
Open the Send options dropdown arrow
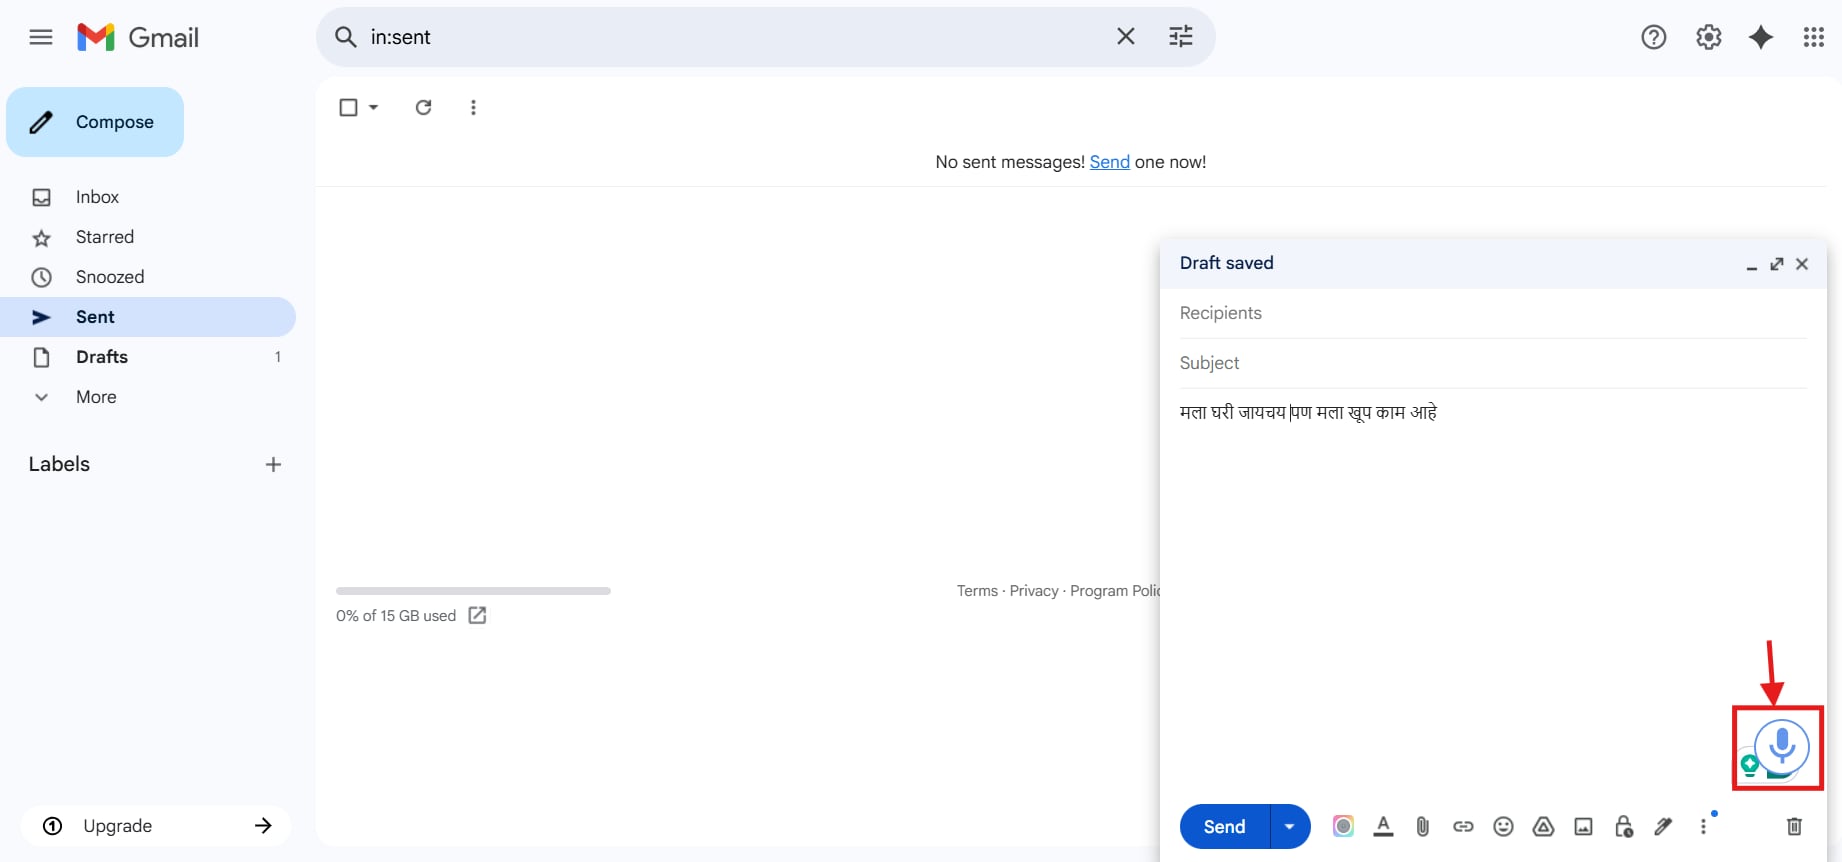click(x=1290, y=827)
